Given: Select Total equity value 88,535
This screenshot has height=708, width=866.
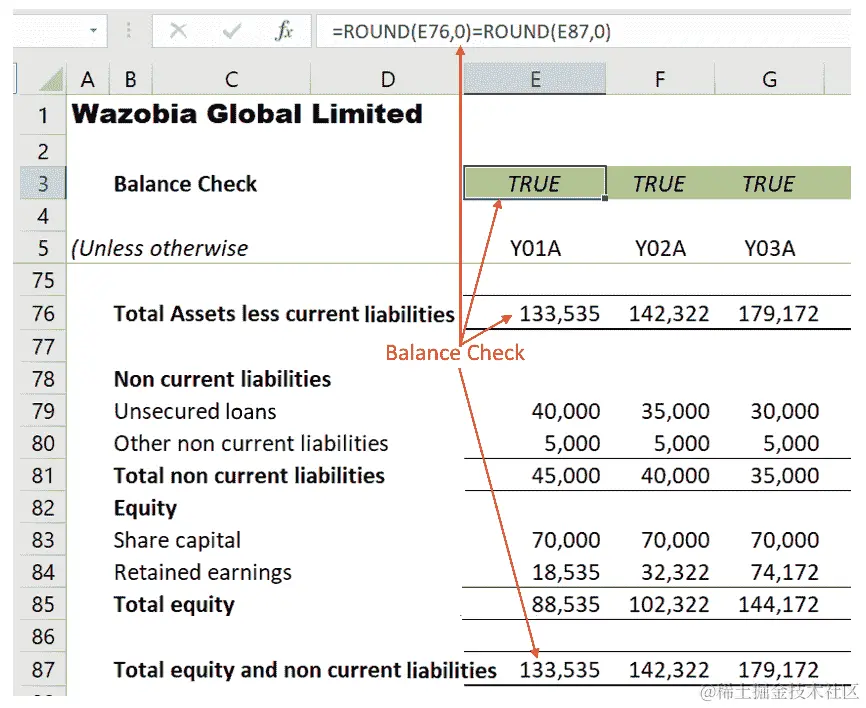Looking at the screenshot, I should [566, 605].
